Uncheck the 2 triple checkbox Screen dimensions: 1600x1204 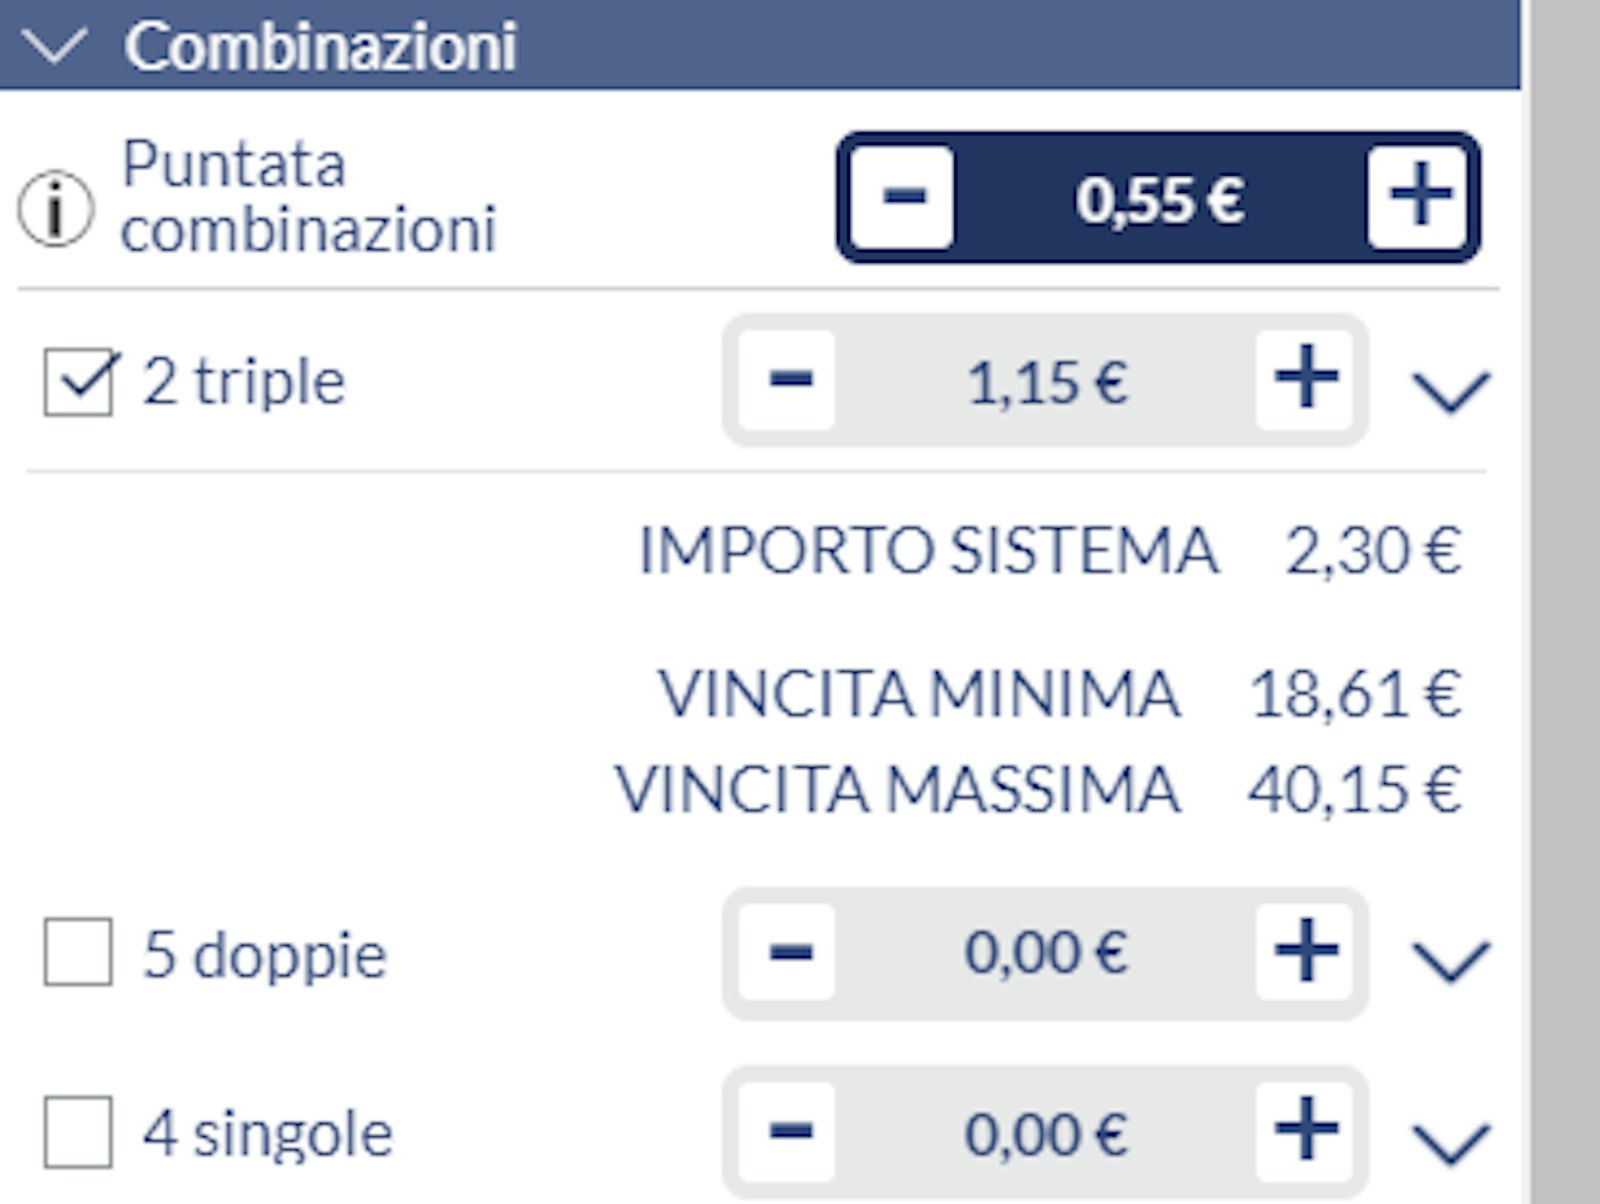[x=78, y=382]
